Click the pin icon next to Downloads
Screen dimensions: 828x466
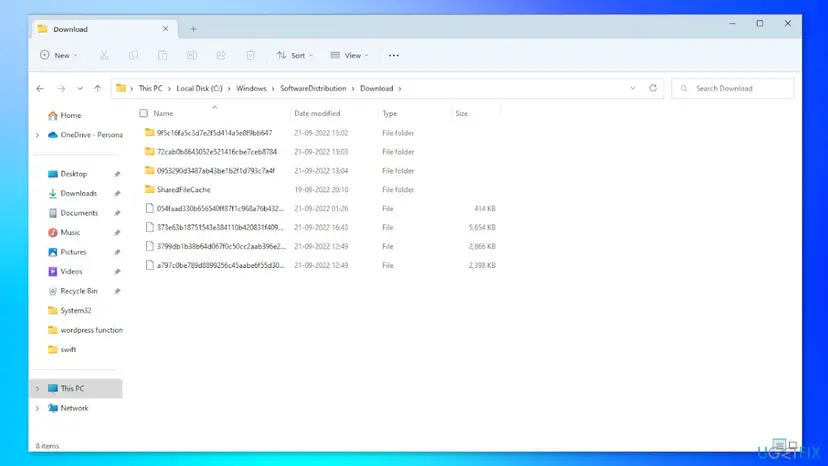point(117,193)
